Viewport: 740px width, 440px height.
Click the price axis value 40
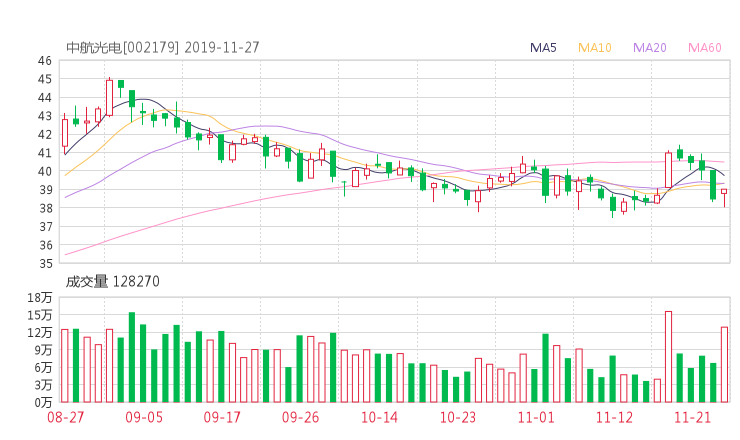45,171
